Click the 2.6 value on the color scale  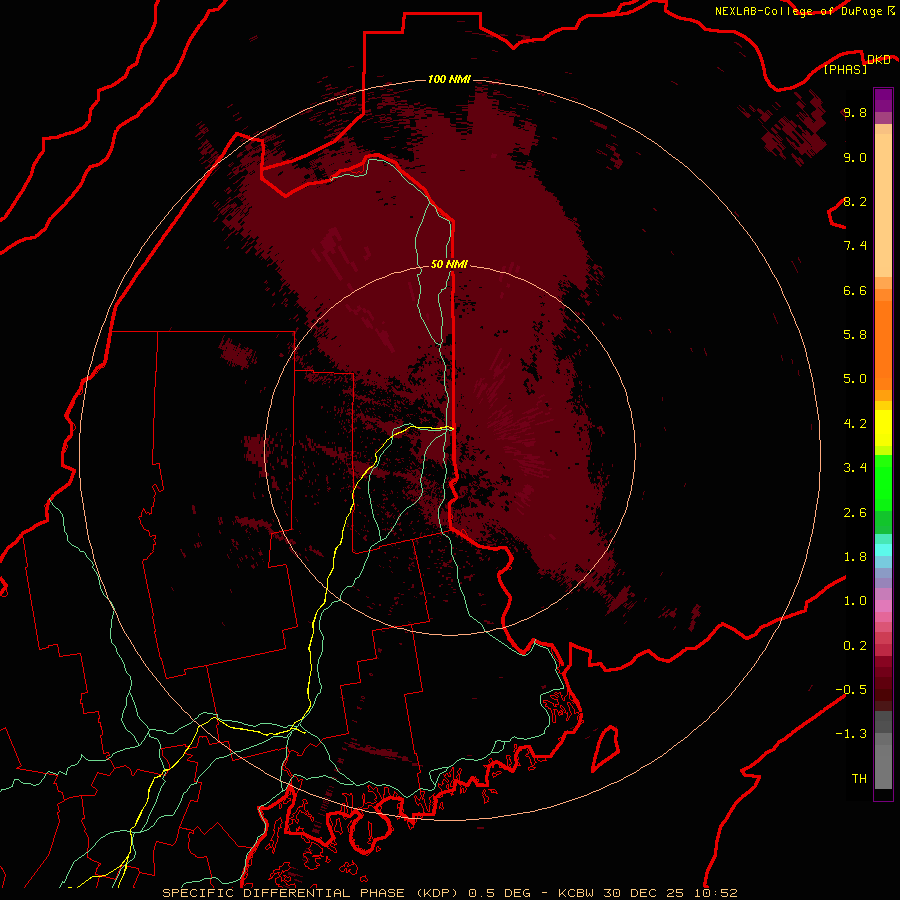(855, 513)
